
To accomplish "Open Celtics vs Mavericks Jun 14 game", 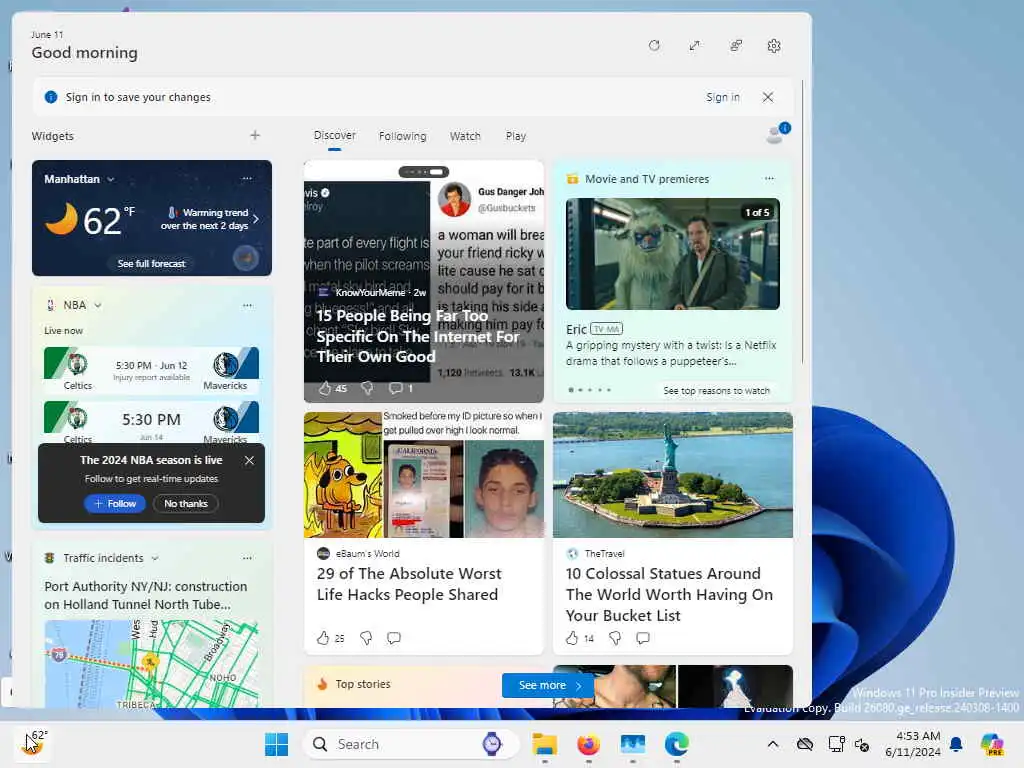I will [x=152, y=423].
